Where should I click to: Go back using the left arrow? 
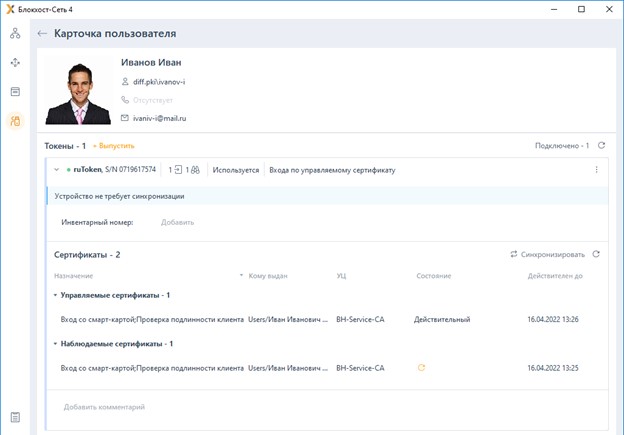42,33
